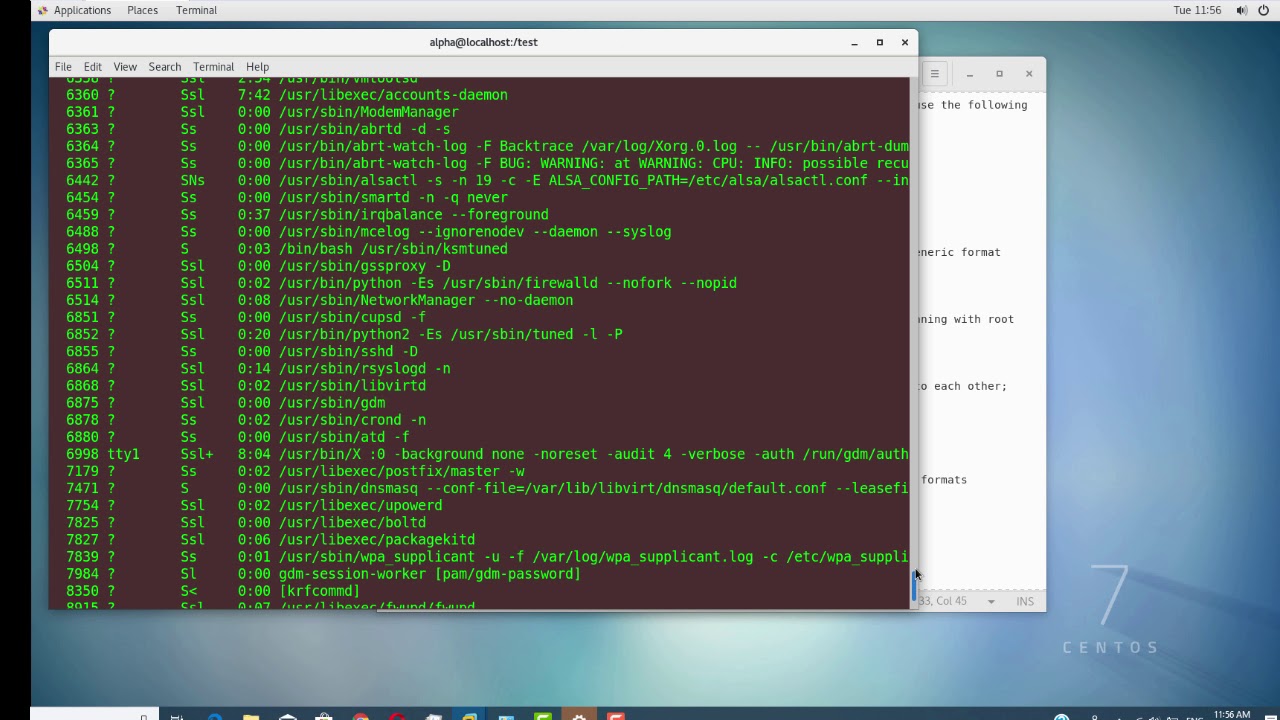The image size is (1280, 720).
Task: Minimize the text editor window behind
Action: click(969, 74)
